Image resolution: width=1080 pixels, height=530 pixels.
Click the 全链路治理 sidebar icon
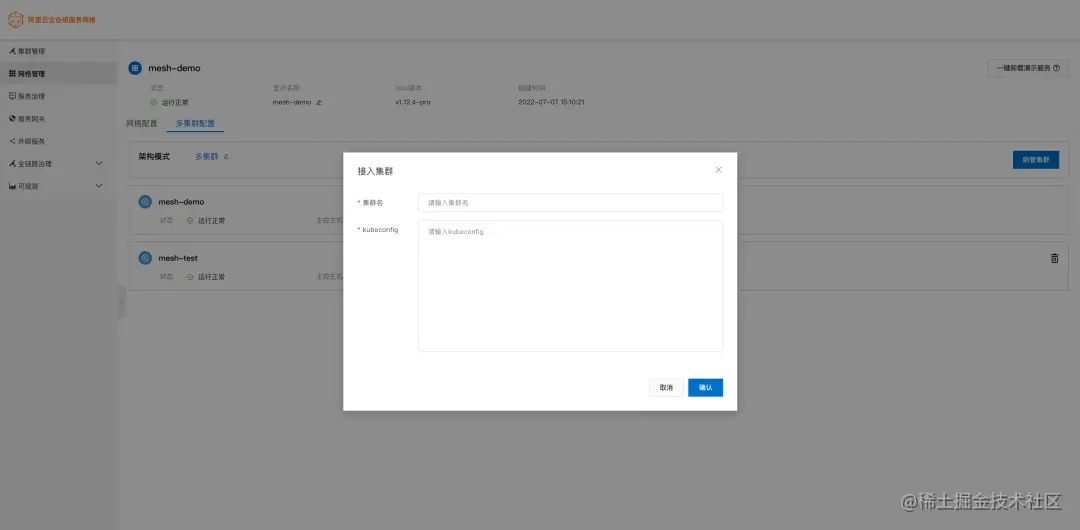pyautogui.click(x=12, y=164)
